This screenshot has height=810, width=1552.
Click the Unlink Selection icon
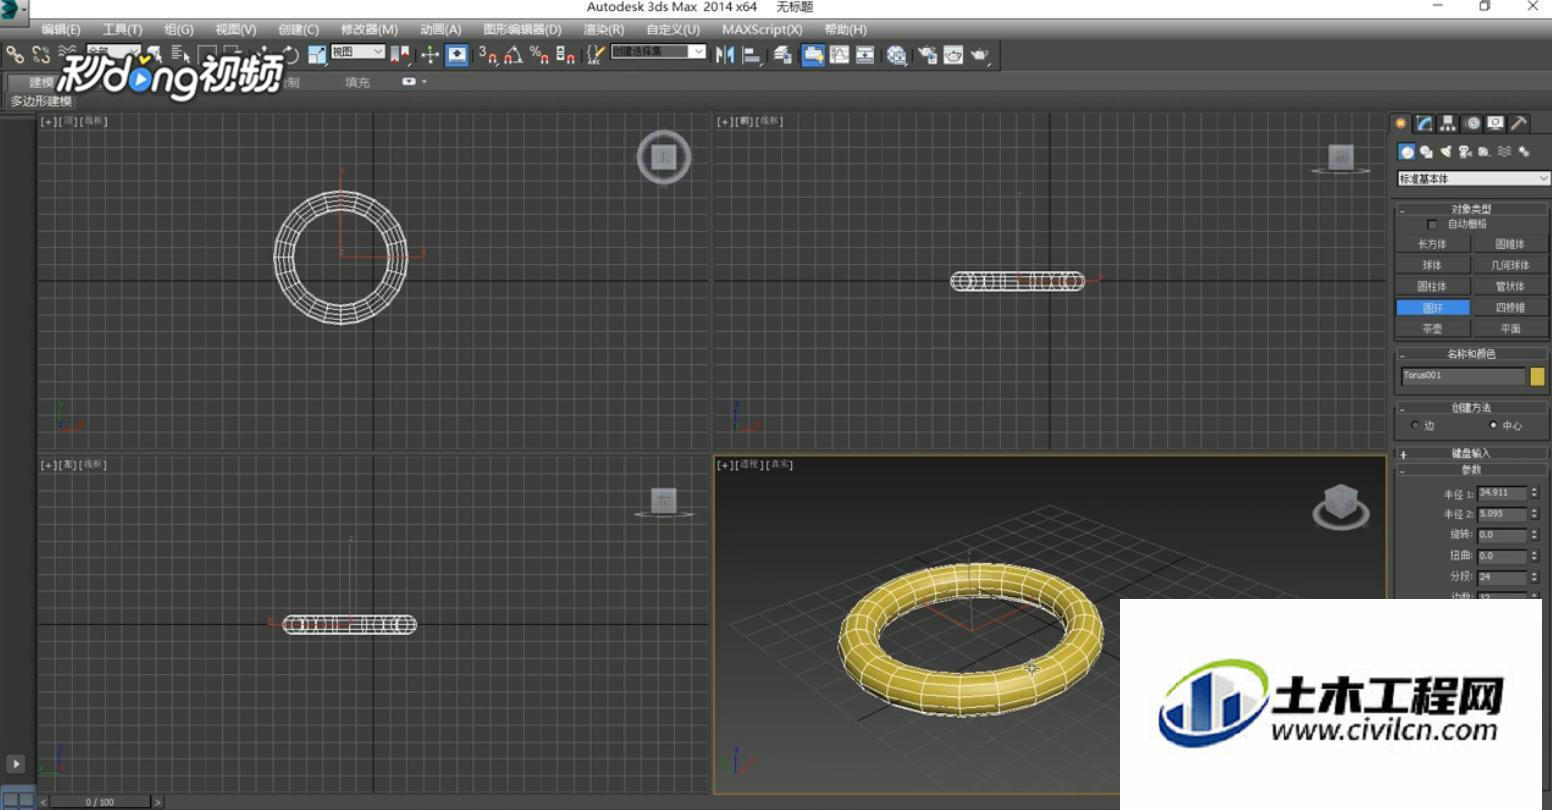41,55
